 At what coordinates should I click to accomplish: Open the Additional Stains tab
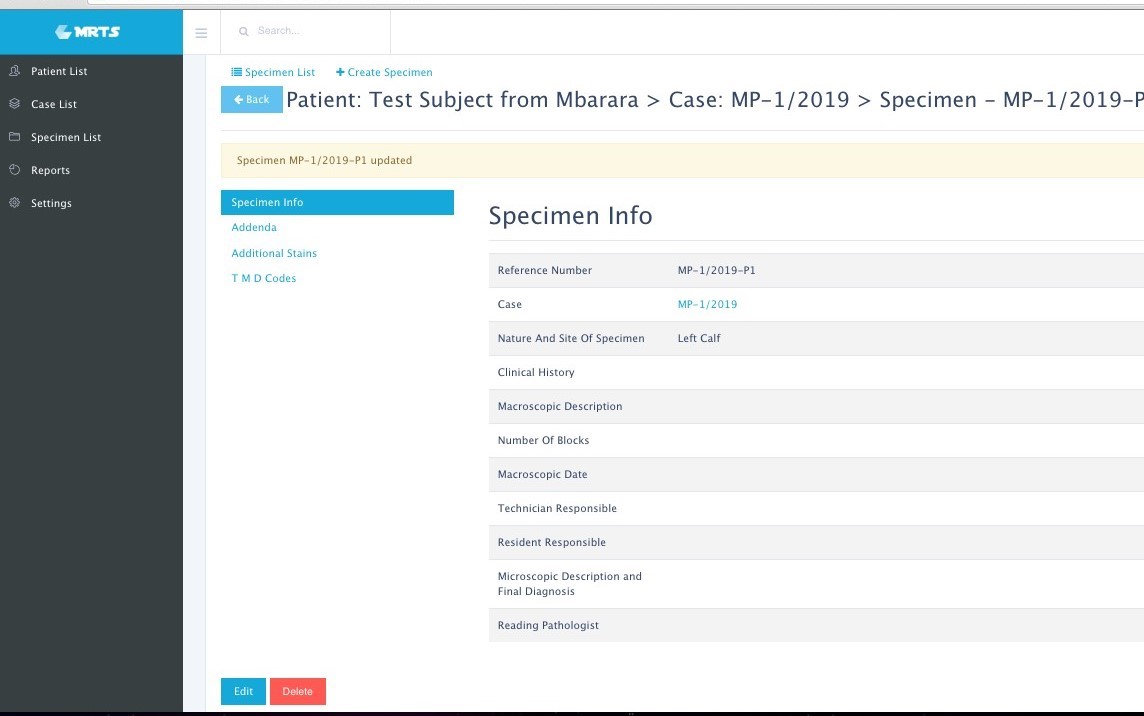pyautogui.click(x=274, y=253)
